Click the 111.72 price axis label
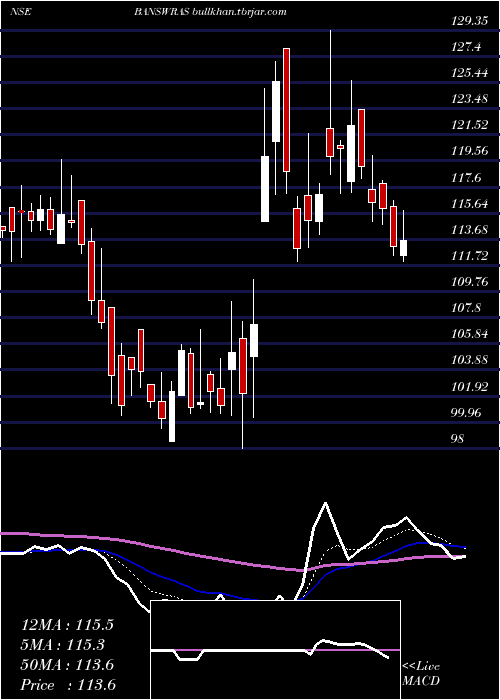 [469, 256]
